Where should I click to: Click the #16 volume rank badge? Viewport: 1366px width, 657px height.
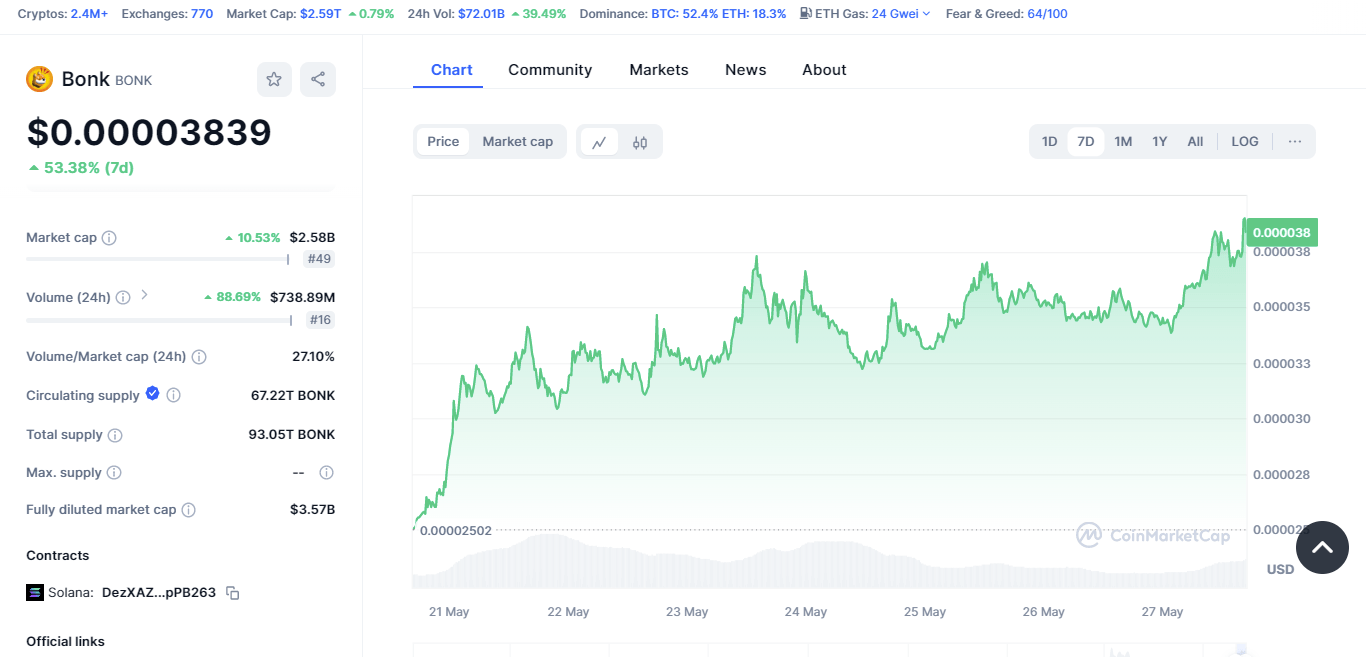[319, 320]
